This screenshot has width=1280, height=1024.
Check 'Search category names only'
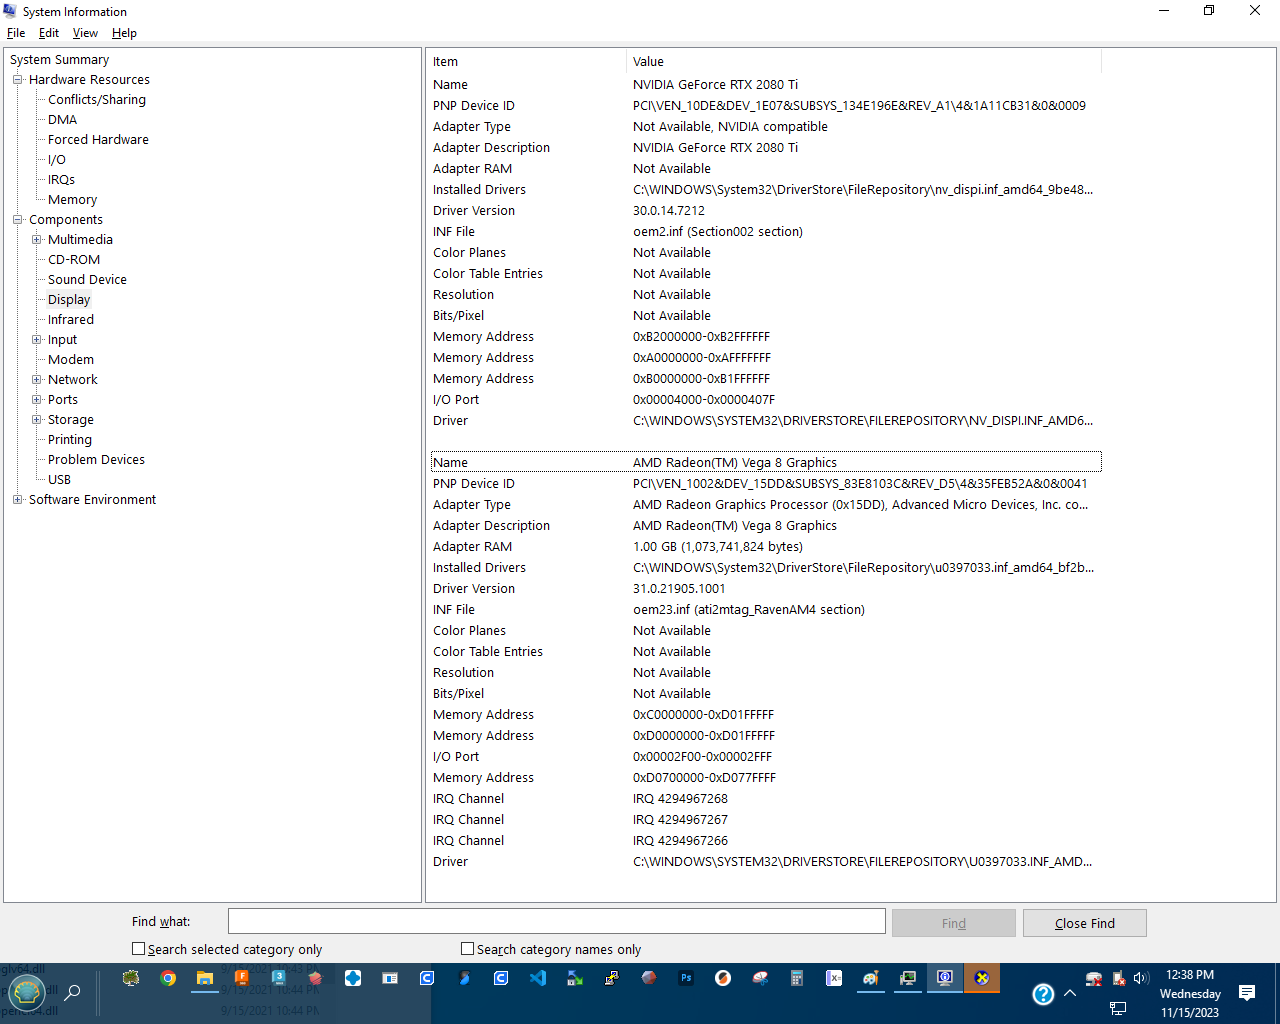(x=466, y=948)
